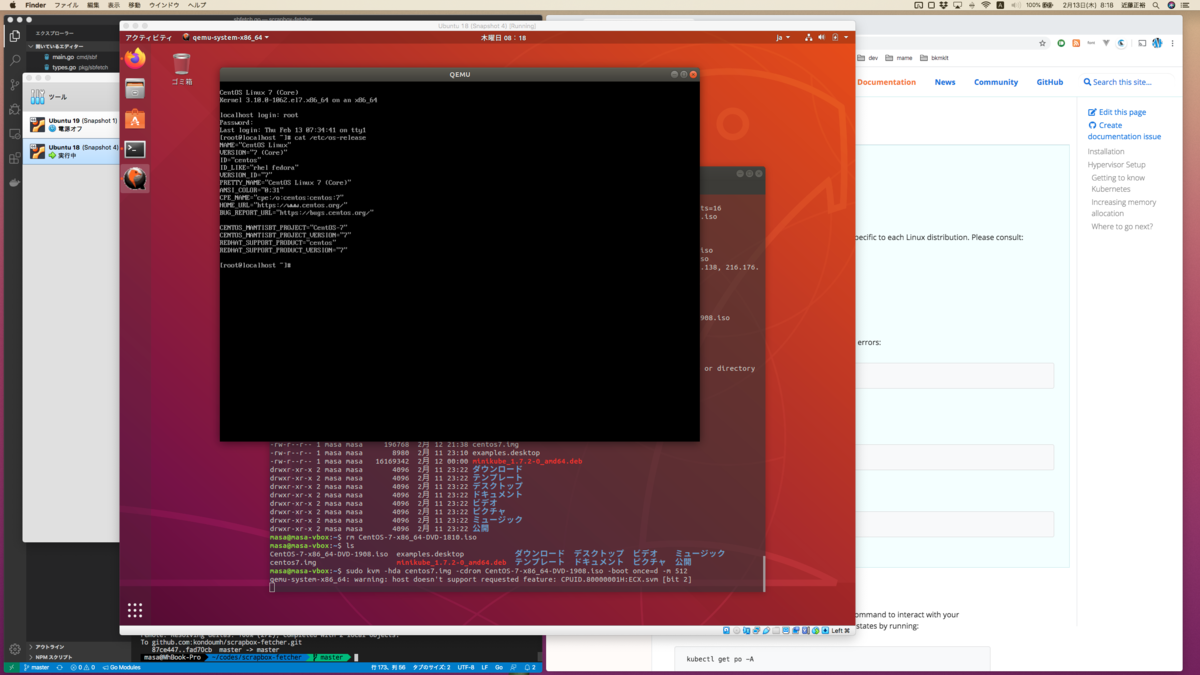Launch the Files manager in dock
Viewport: 1200px width, 675px height.
click(x=135, y=89)
